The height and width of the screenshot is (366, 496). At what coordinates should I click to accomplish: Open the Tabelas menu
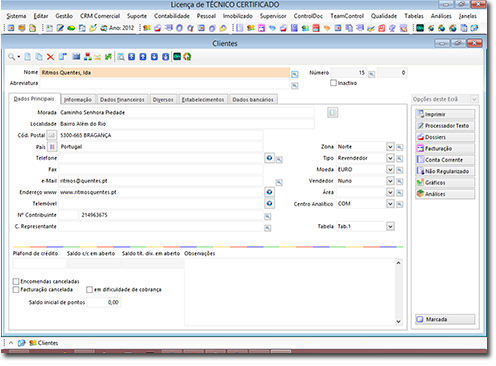[x=414, y=16]
